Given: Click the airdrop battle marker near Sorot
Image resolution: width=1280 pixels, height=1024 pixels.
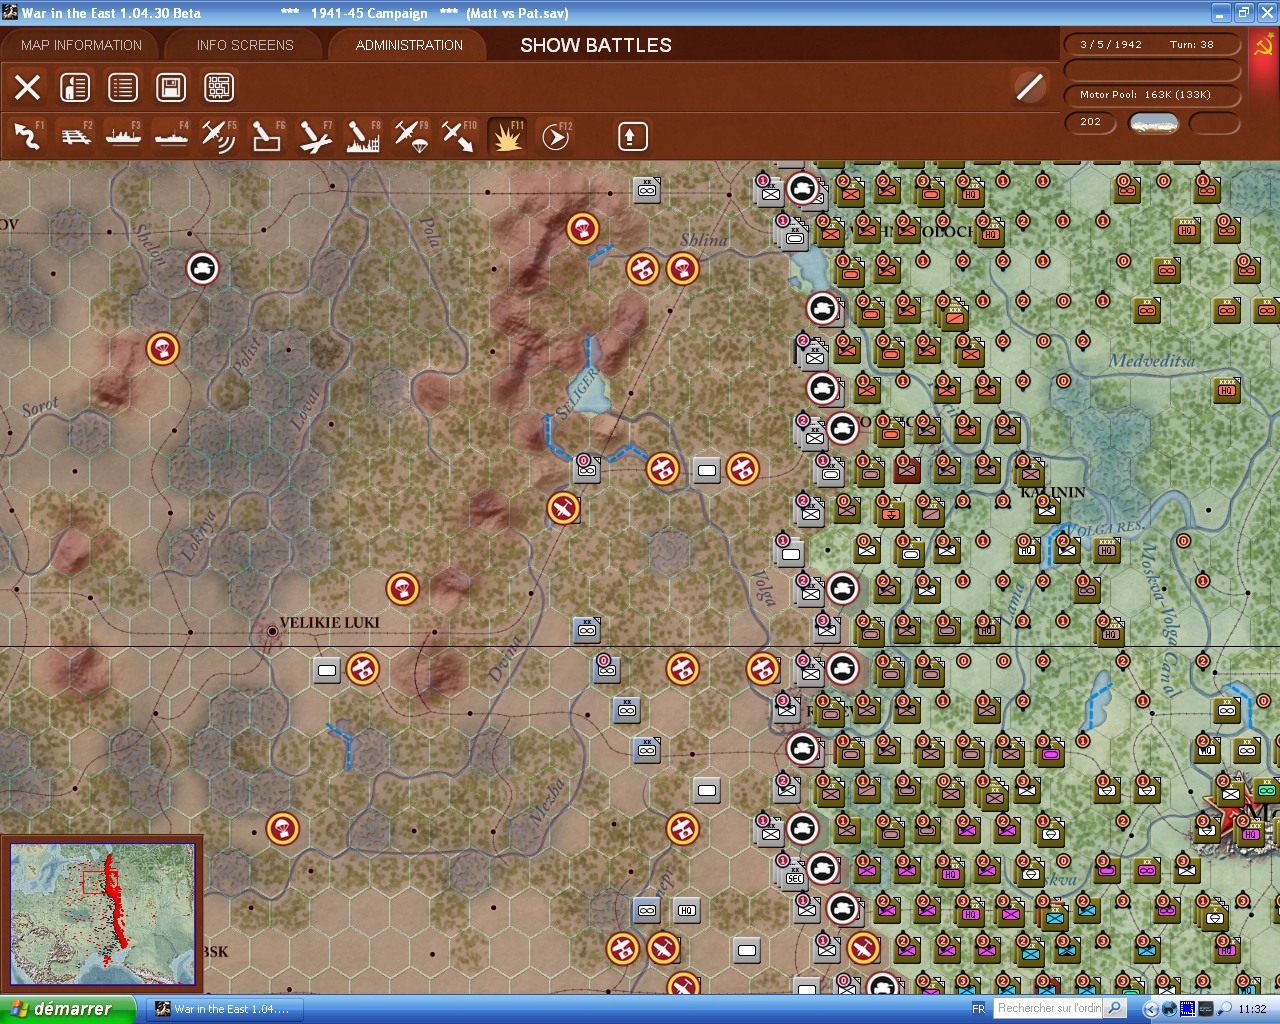Looking at the screenshot, I should (x=163, y=348).
